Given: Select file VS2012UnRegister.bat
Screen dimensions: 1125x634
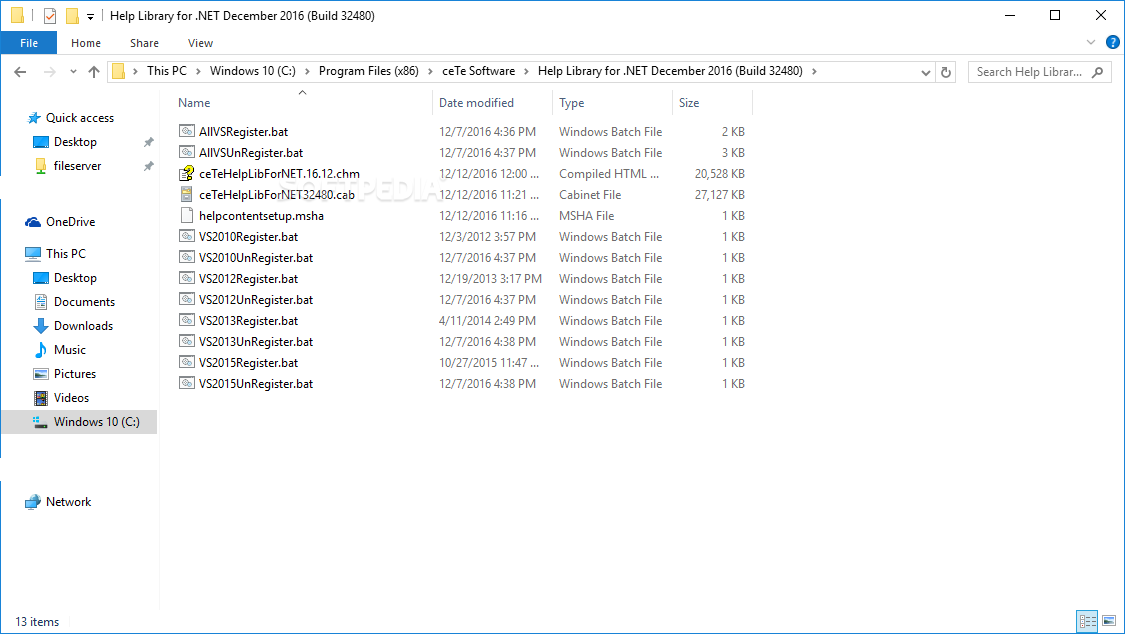Looking at the screenshot, I should pos(256,299).
